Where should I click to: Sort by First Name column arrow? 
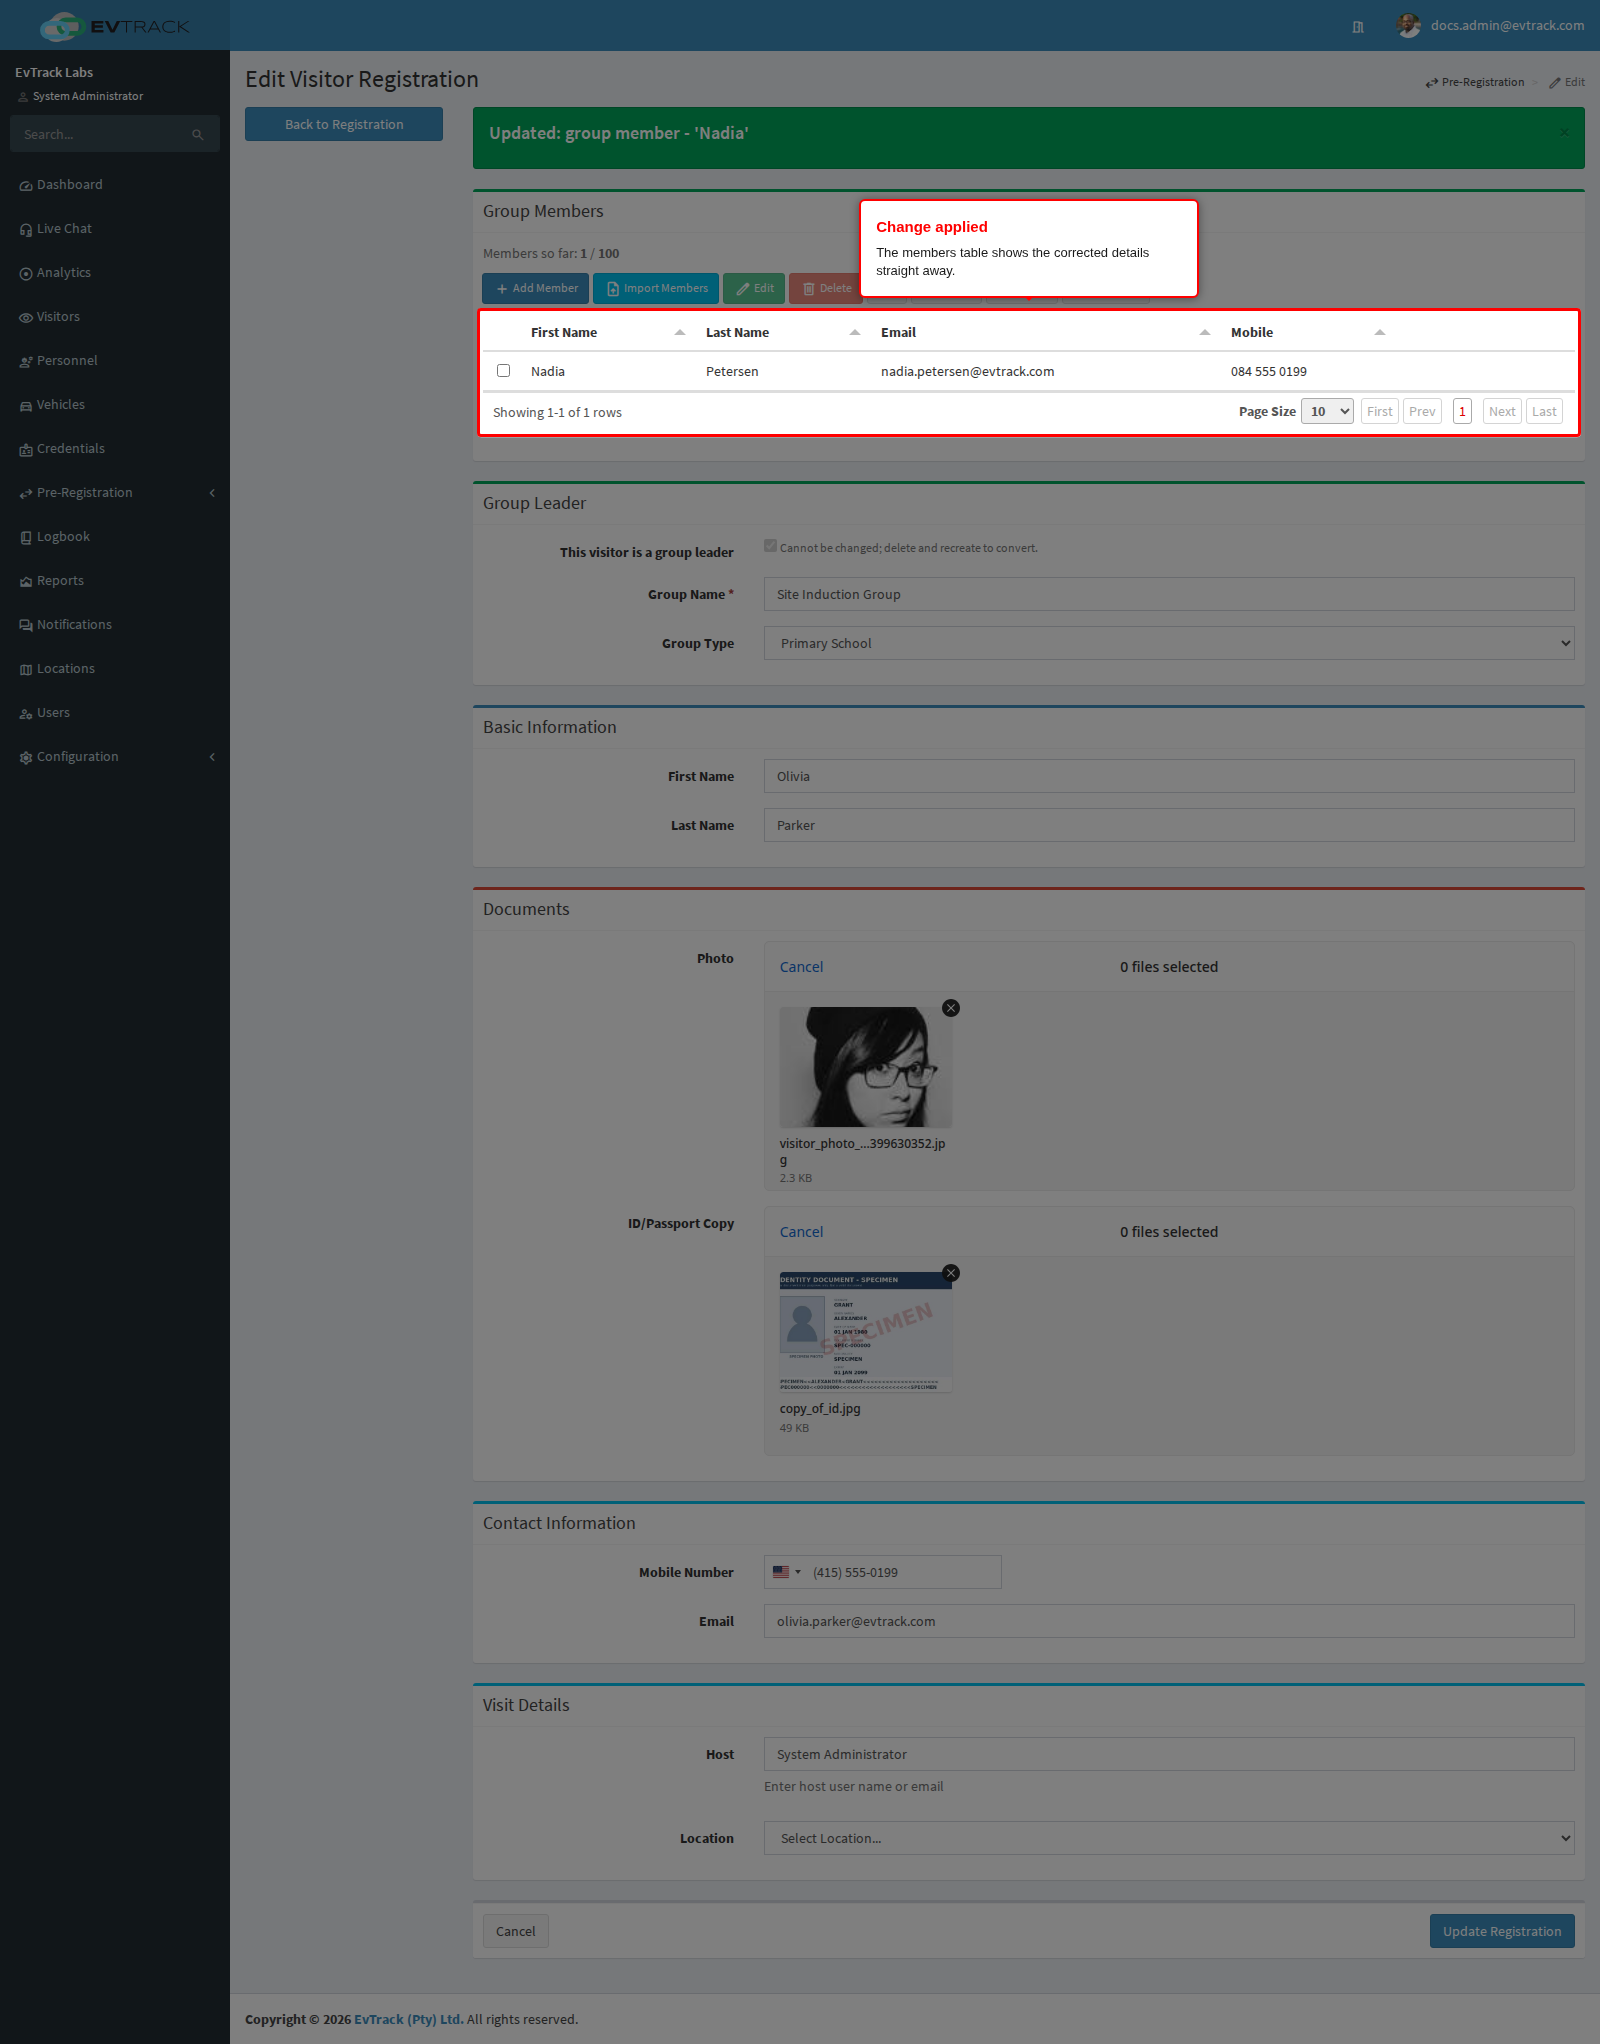pyautogui.click(x=680, y=332)
